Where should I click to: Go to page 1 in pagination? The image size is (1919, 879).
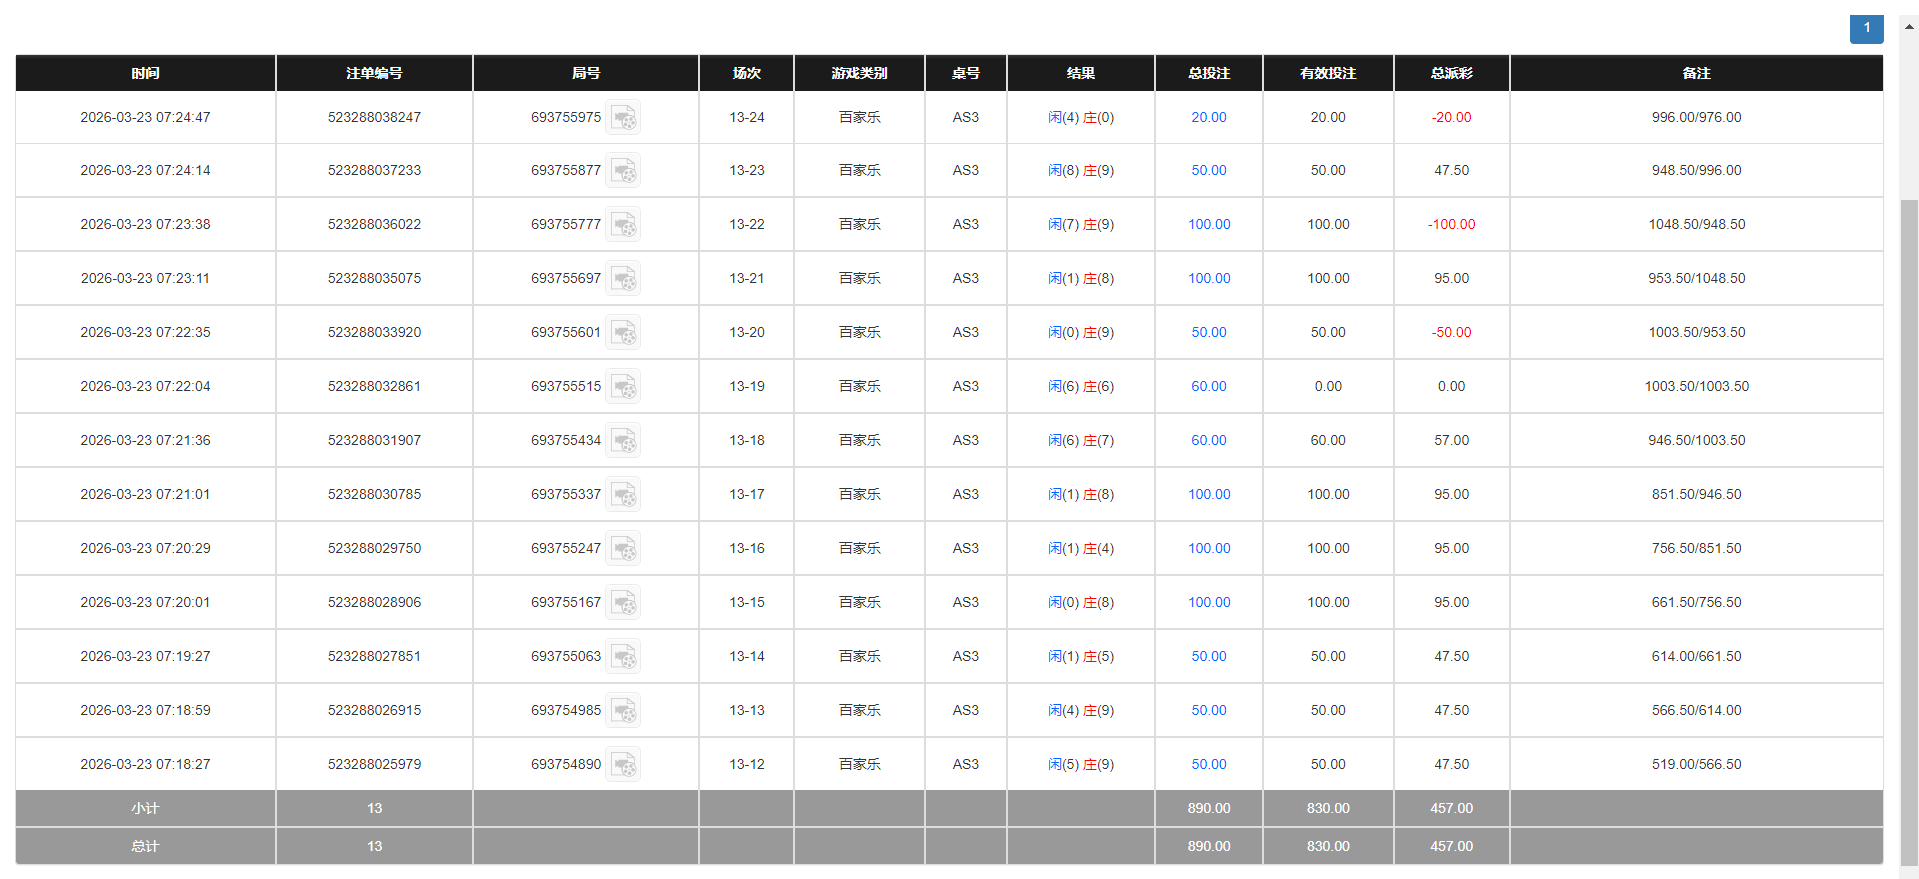tap(1866, 28)
